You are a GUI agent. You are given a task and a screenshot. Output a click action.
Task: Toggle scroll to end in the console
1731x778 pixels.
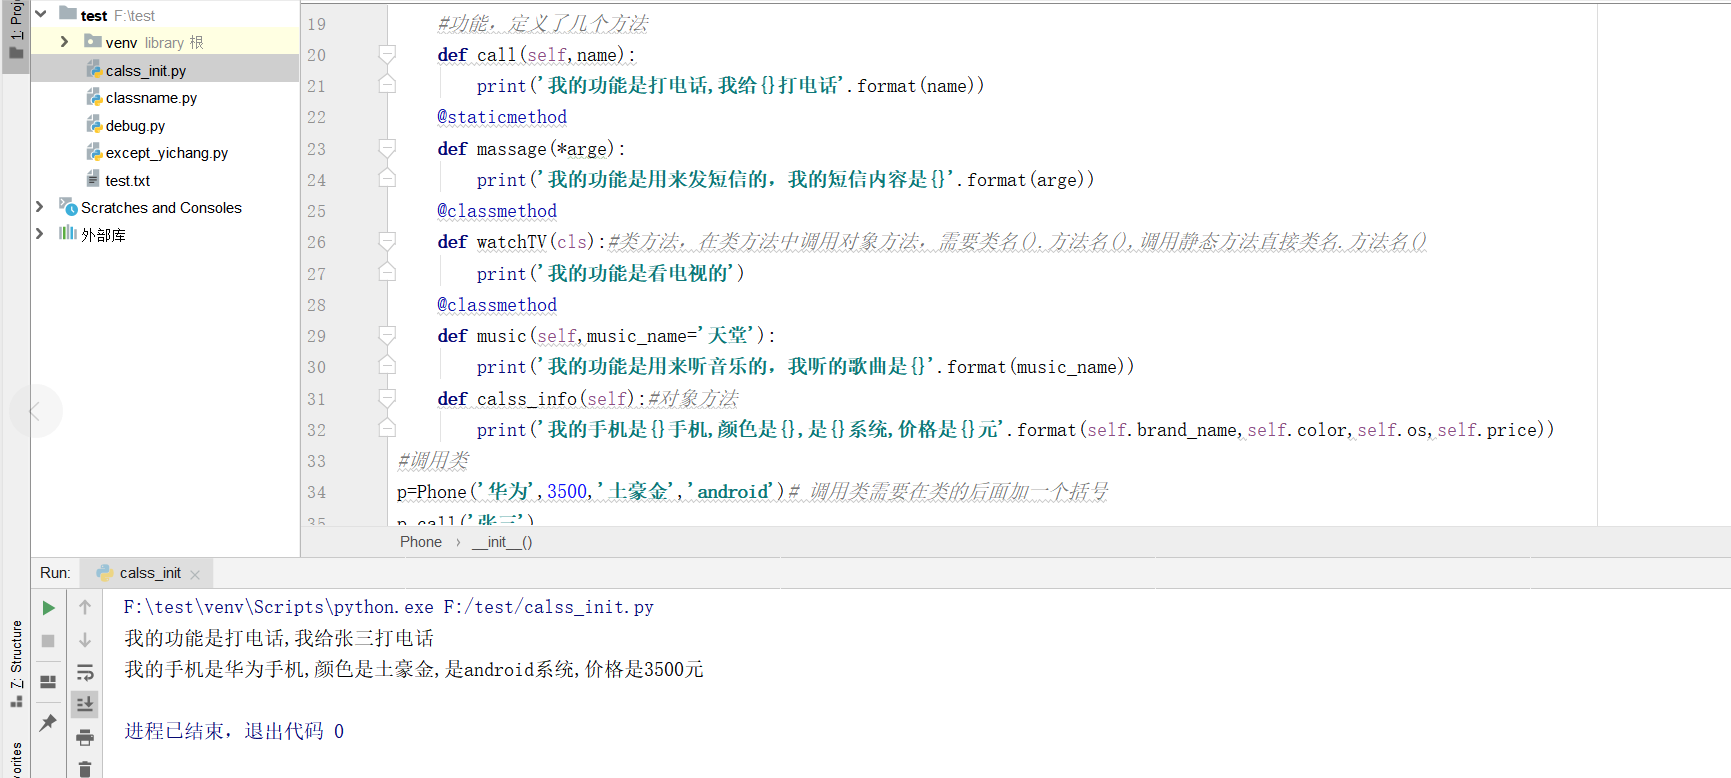click(x=85, y=704)
